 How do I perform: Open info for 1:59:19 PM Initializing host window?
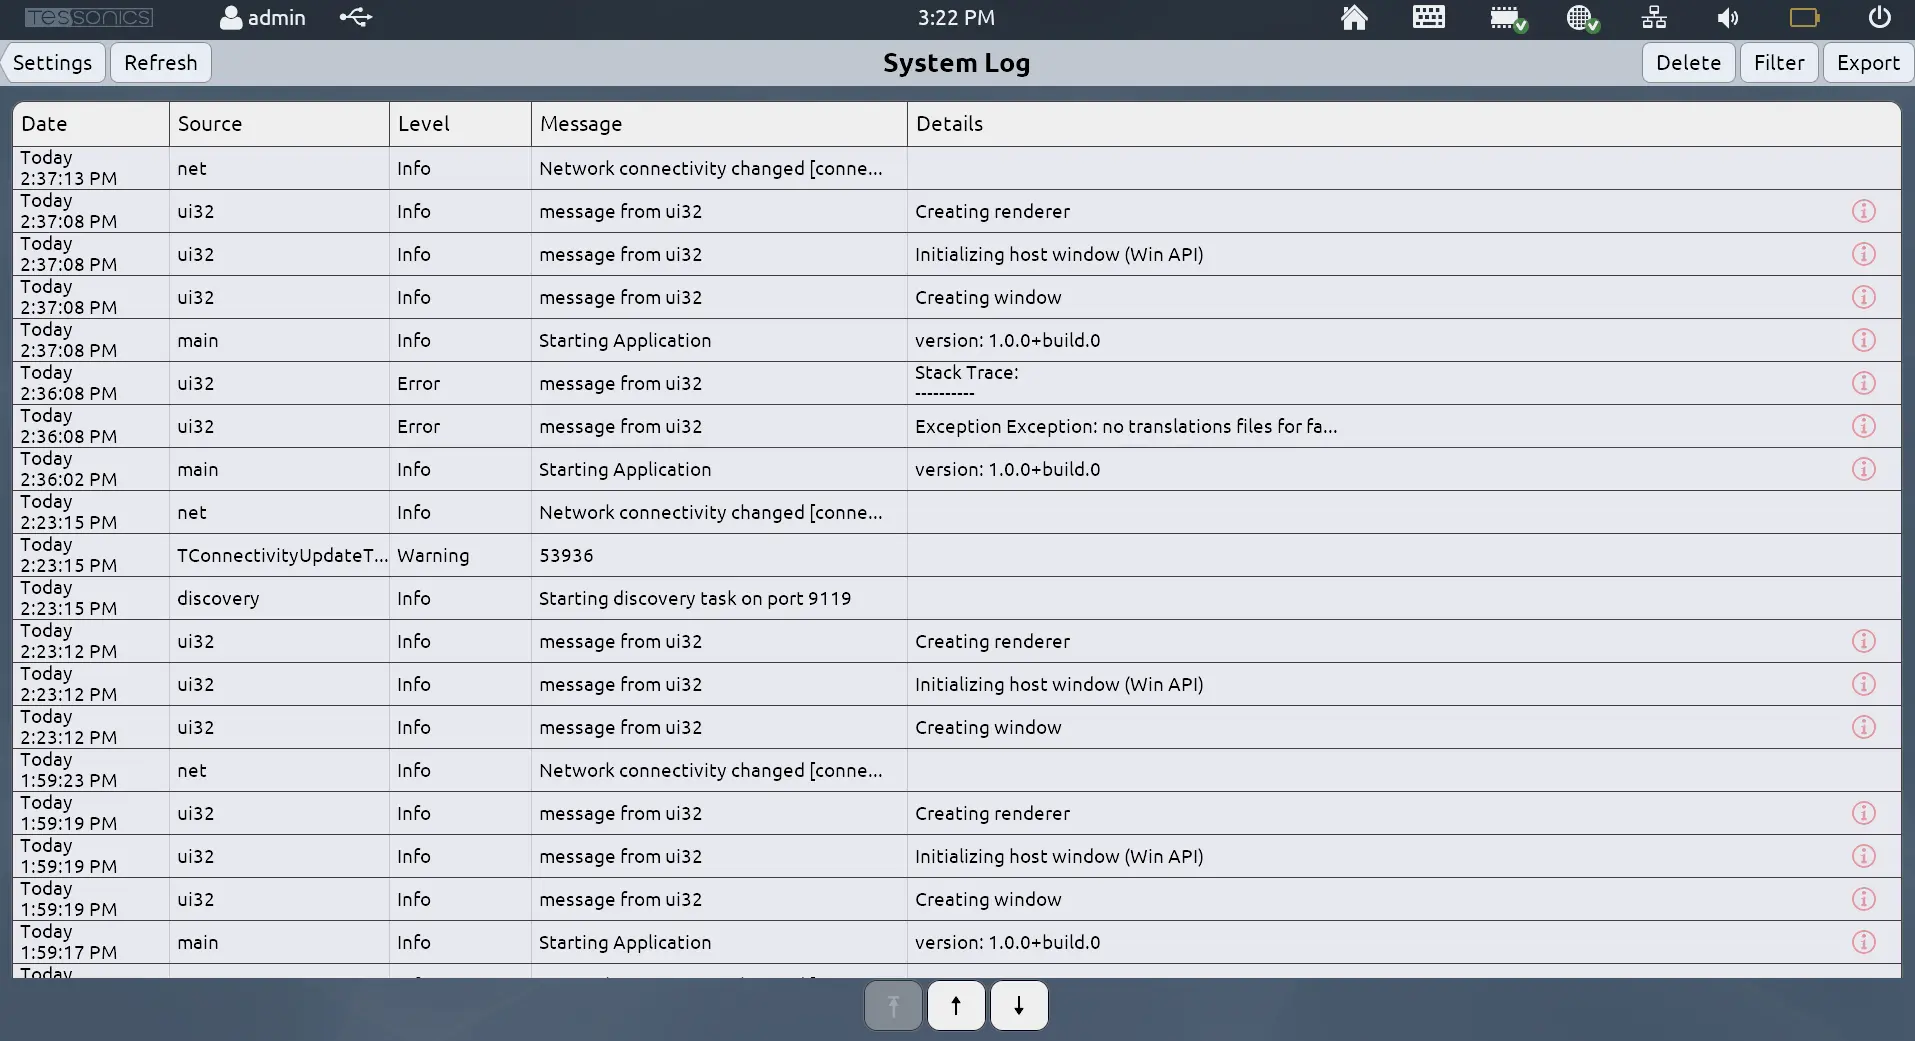1863,856
